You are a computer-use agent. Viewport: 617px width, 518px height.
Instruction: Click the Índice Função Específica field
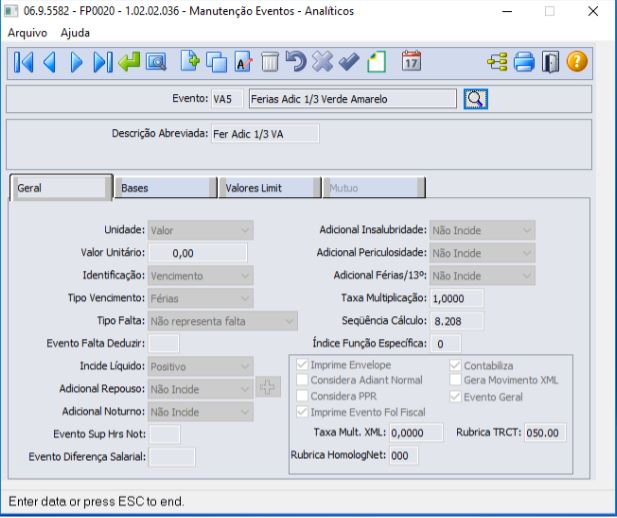click(x=445, y=344)
